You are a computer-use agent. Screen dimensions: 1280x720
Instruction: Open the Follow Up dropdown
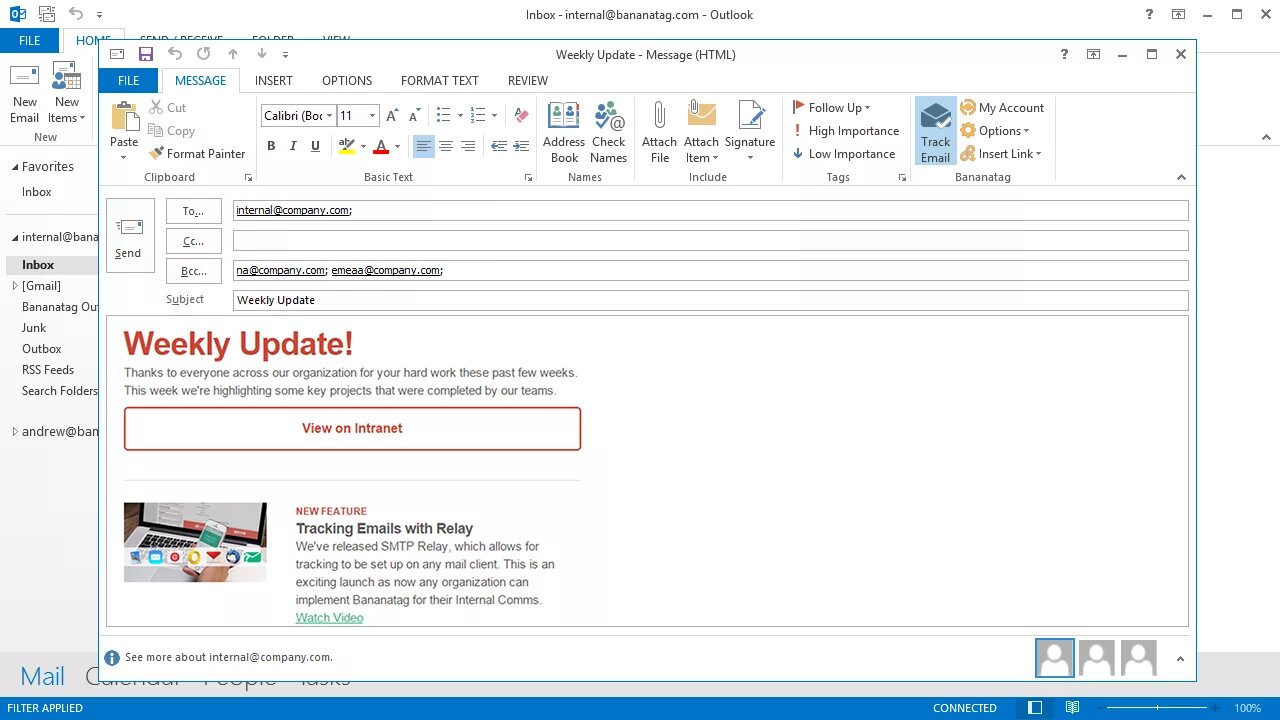(x=832, y=108)
